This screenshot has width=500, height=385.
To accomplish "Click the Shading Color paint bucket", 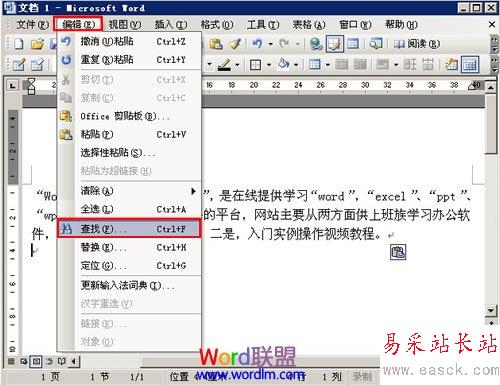I will [x=283, y=64].
